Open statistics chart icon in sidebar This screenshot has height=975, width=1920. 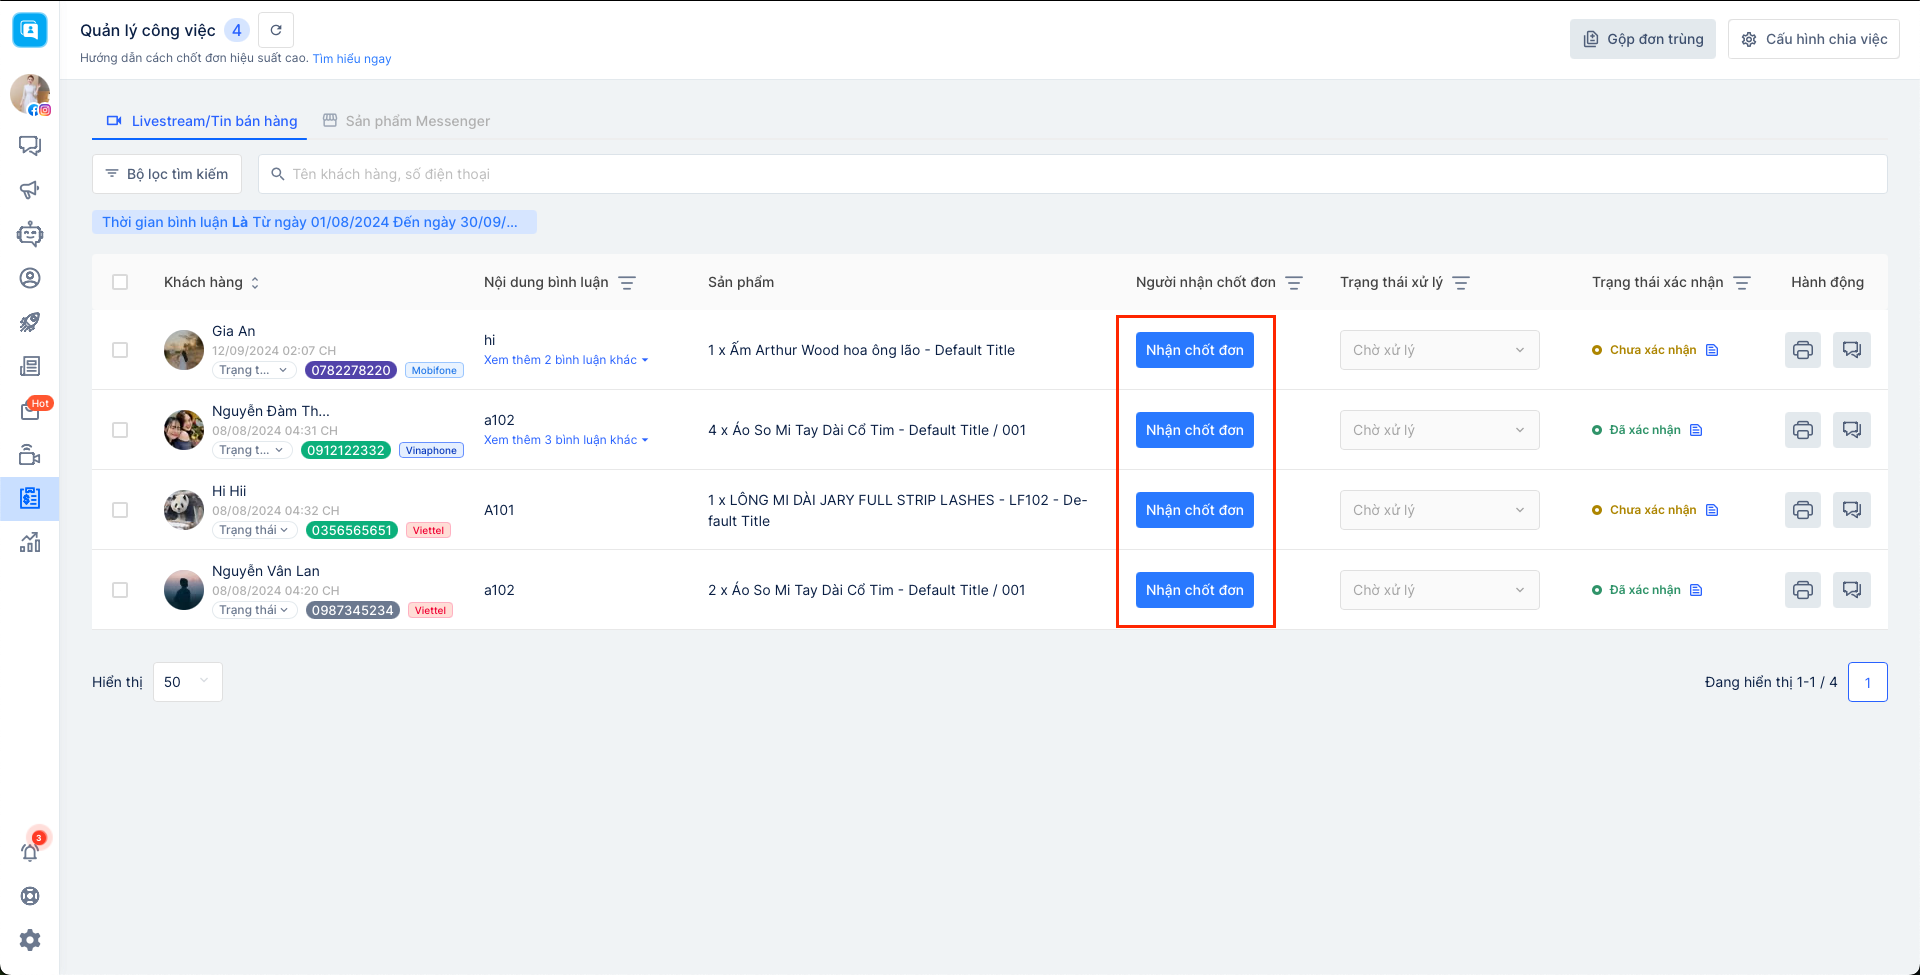(x=30, y=542)
